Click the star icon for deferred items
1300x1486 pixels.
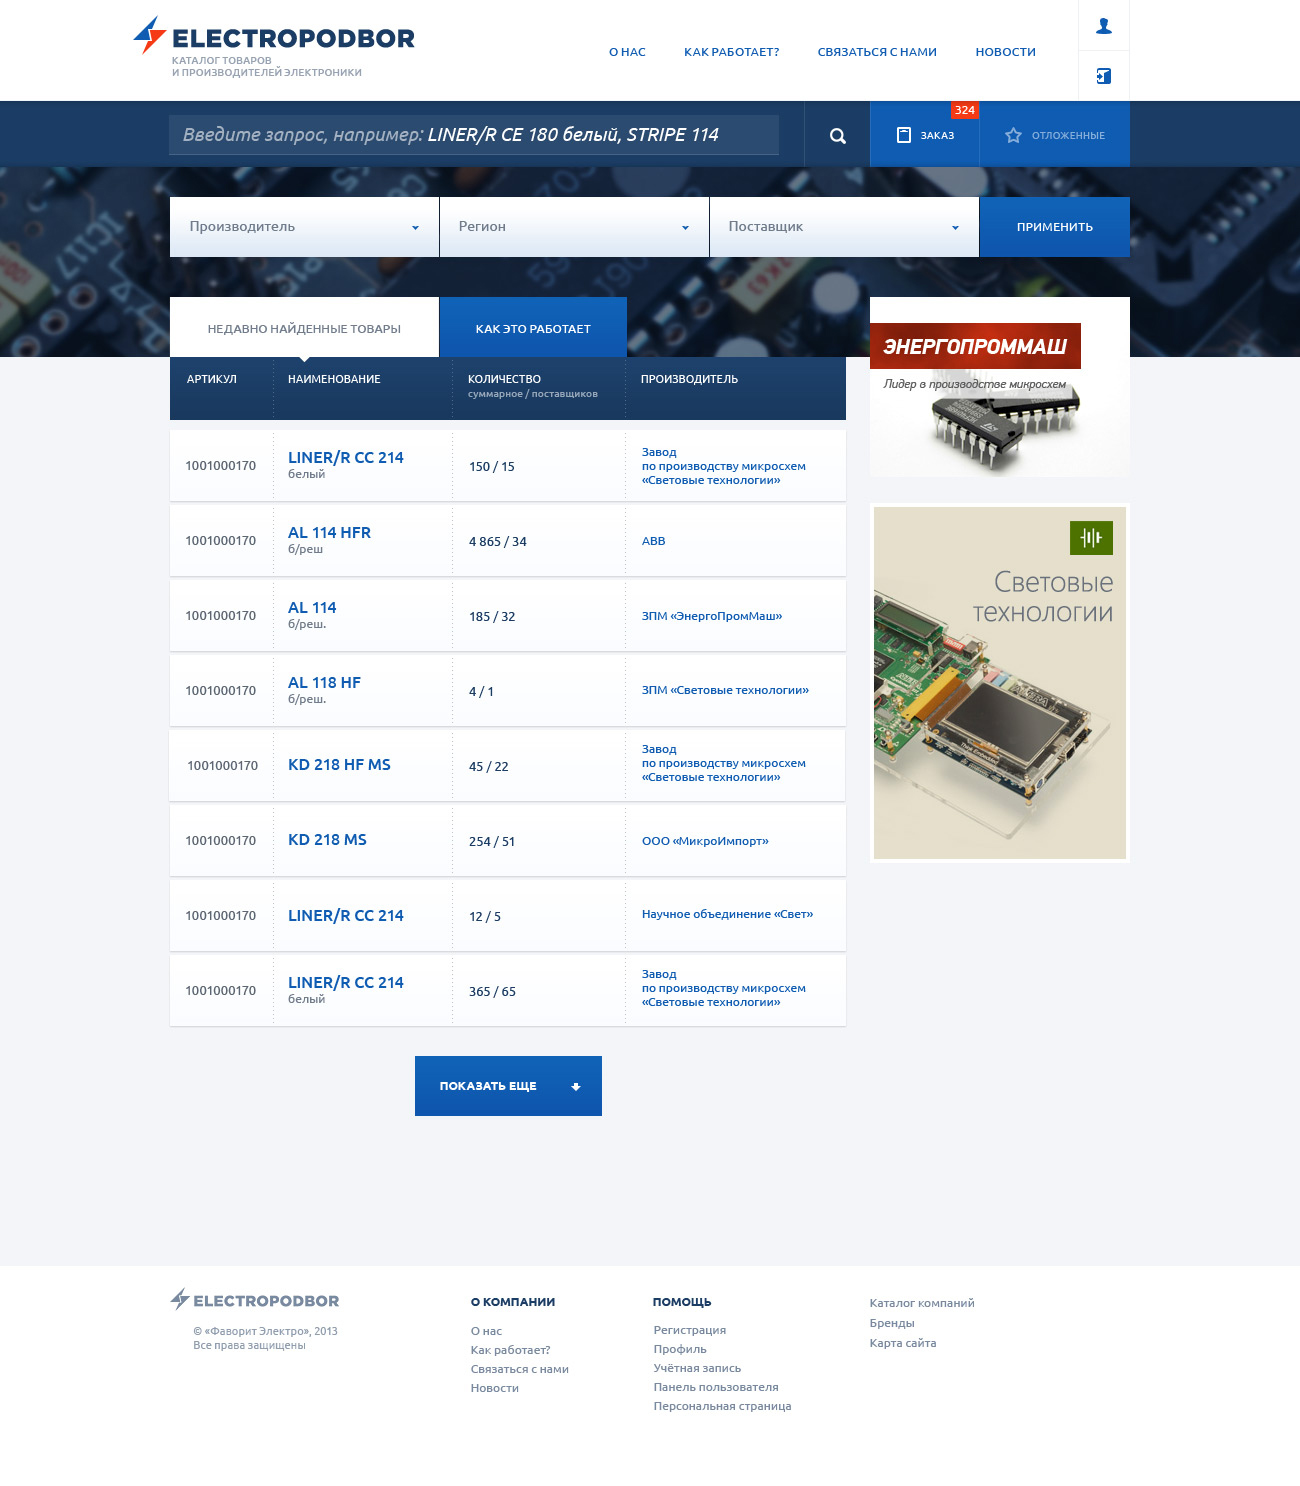[1013, 135]
